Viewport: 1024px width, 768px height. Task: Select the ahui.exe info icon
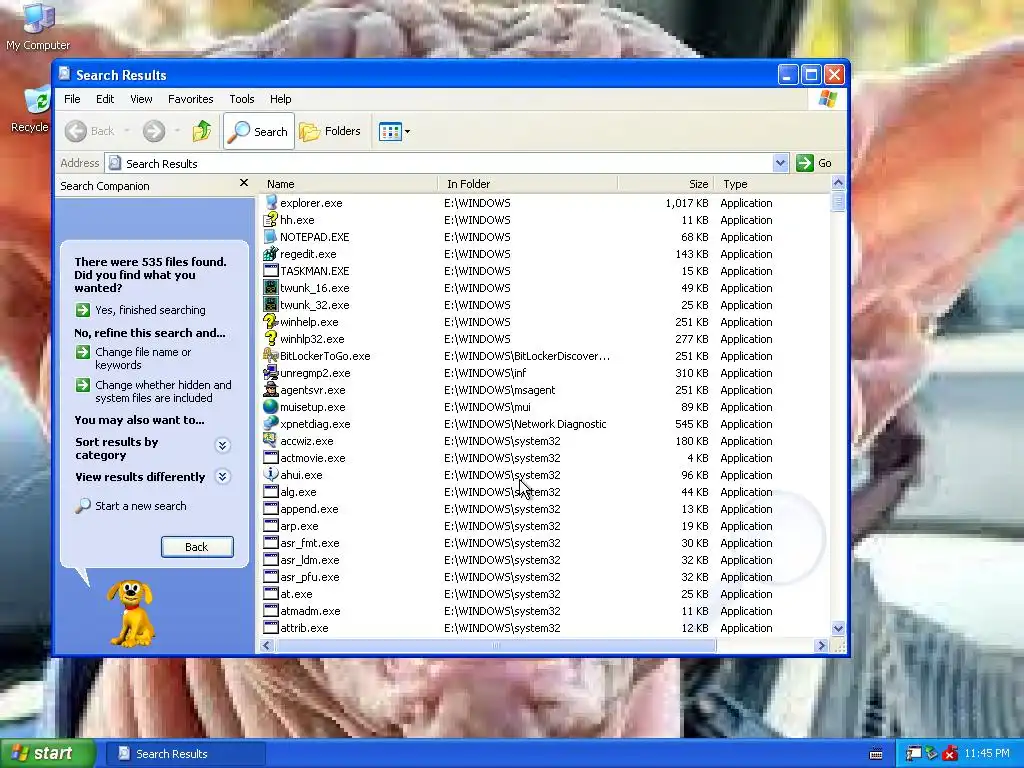[270, 475]
